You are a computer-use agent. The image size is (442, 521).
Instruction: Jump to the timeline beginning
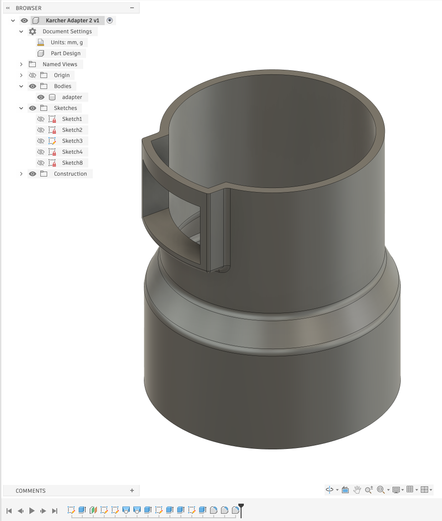[x=9, y=510]
